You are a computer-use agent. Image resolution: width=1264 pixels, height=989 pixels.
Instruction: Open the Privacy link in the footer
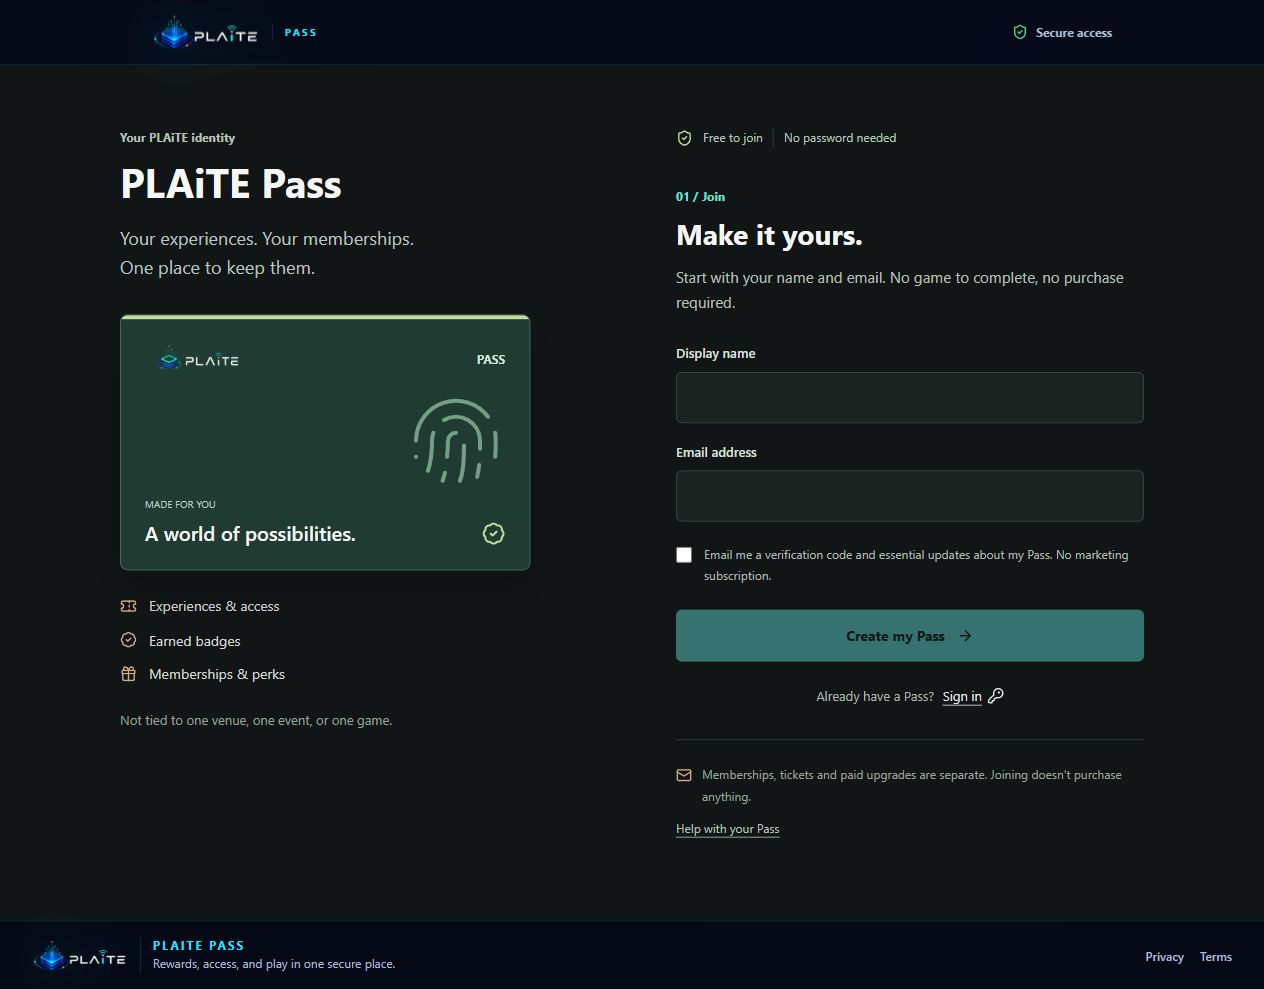[x=1165, y=957]
